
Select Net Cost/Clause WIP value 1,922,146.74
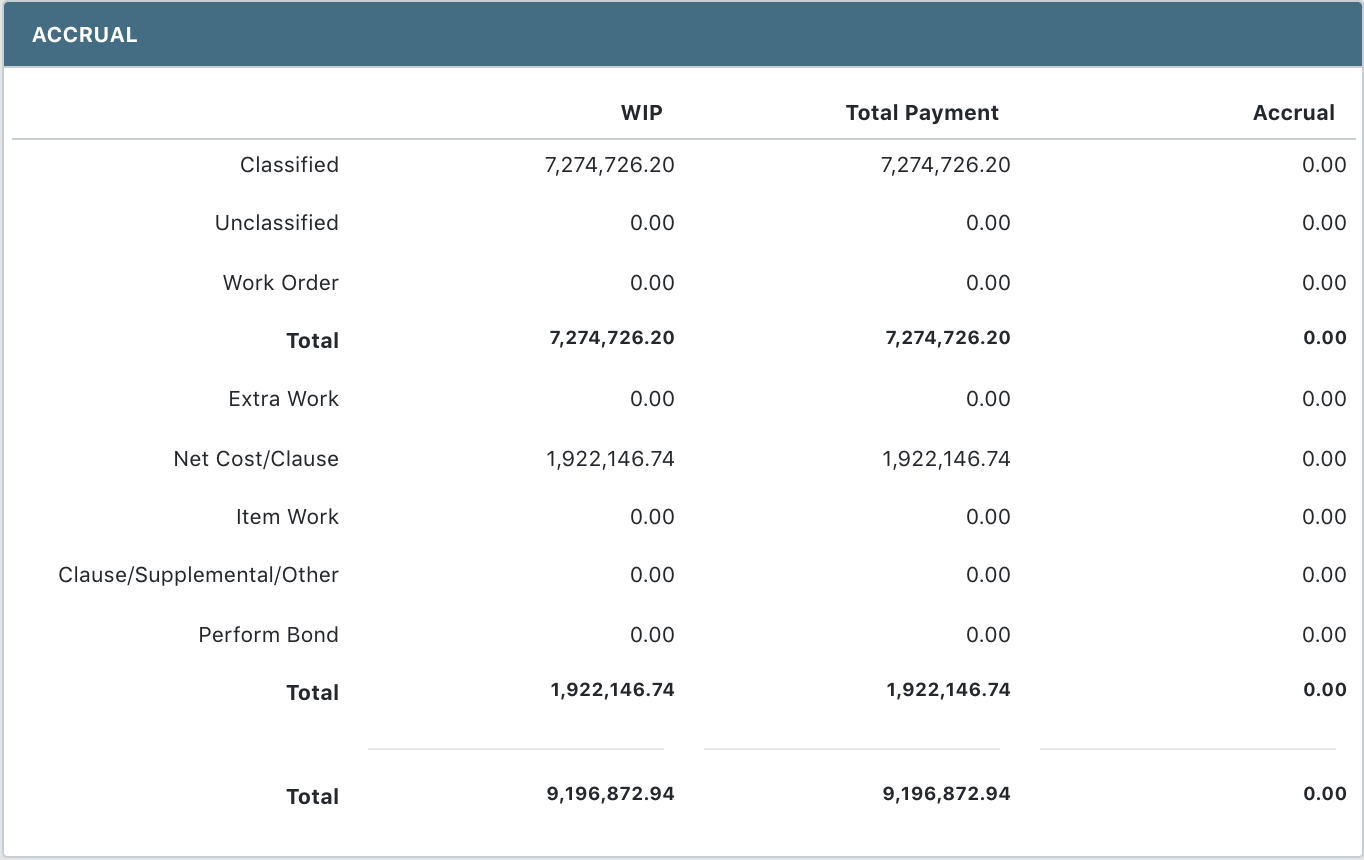tap(611, 459)
